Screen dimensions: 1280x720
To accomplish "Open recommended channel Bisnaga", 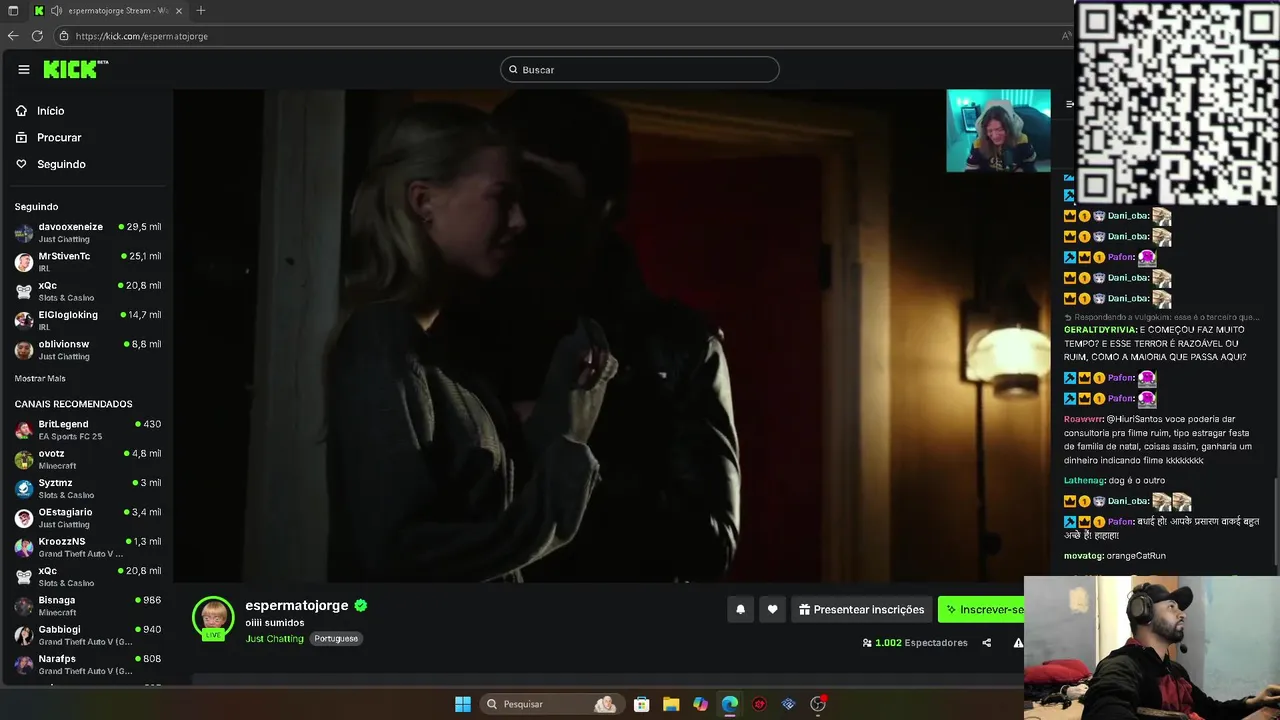I will [88, 606].
